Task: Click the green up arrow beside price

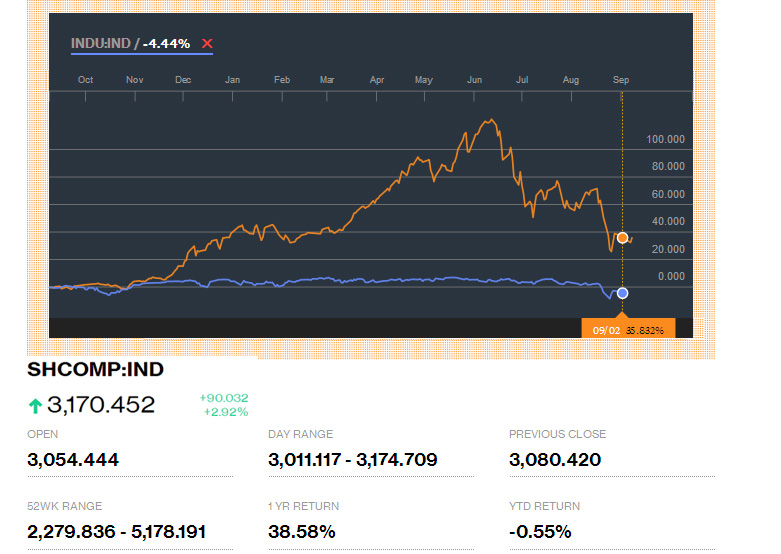Action: pyautogui.click(x=35, y=405)
